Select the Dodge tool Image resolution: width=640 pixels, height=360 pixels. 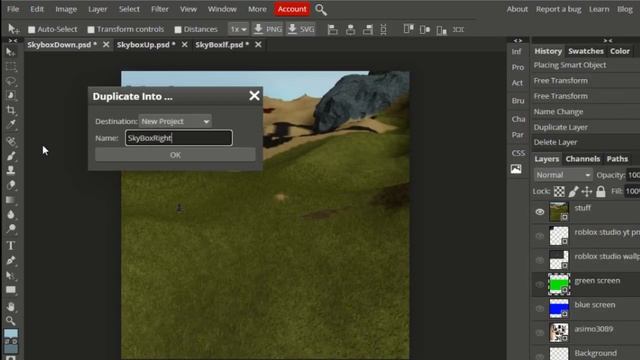[x=11, y=229]
